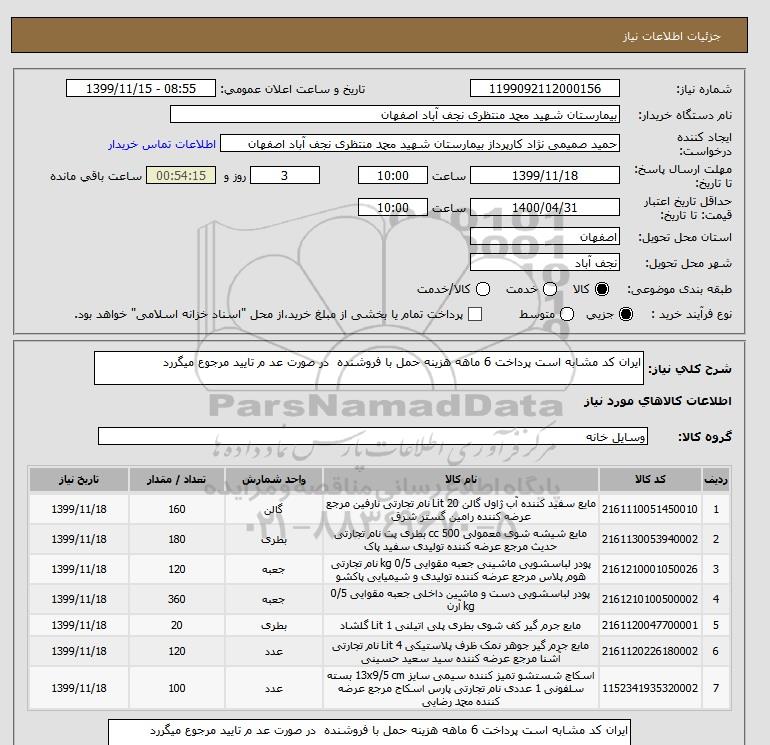Click the delivery province اصفهان field

[x=545, y=237]
